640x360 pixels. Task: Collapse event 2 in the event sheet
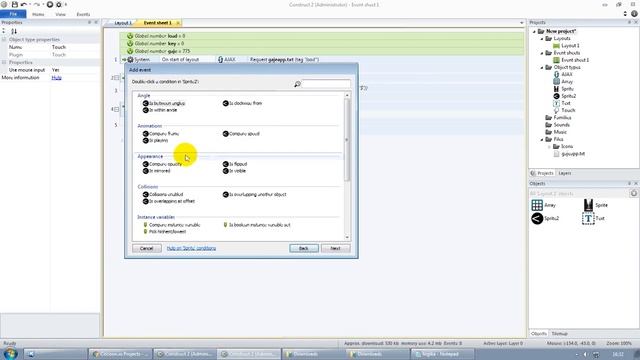click(x=117, y=78)
